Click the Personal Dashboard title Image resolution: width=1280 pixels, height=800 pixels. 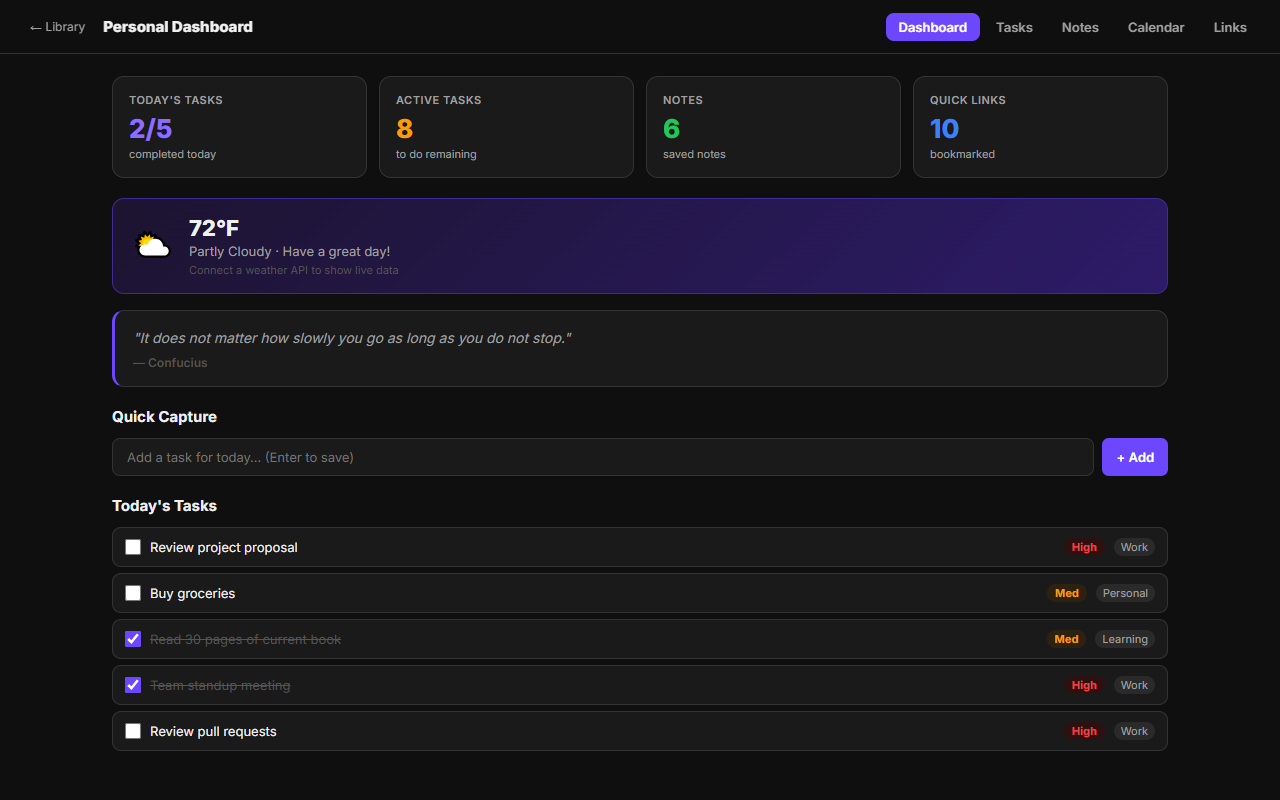[178, 27]
